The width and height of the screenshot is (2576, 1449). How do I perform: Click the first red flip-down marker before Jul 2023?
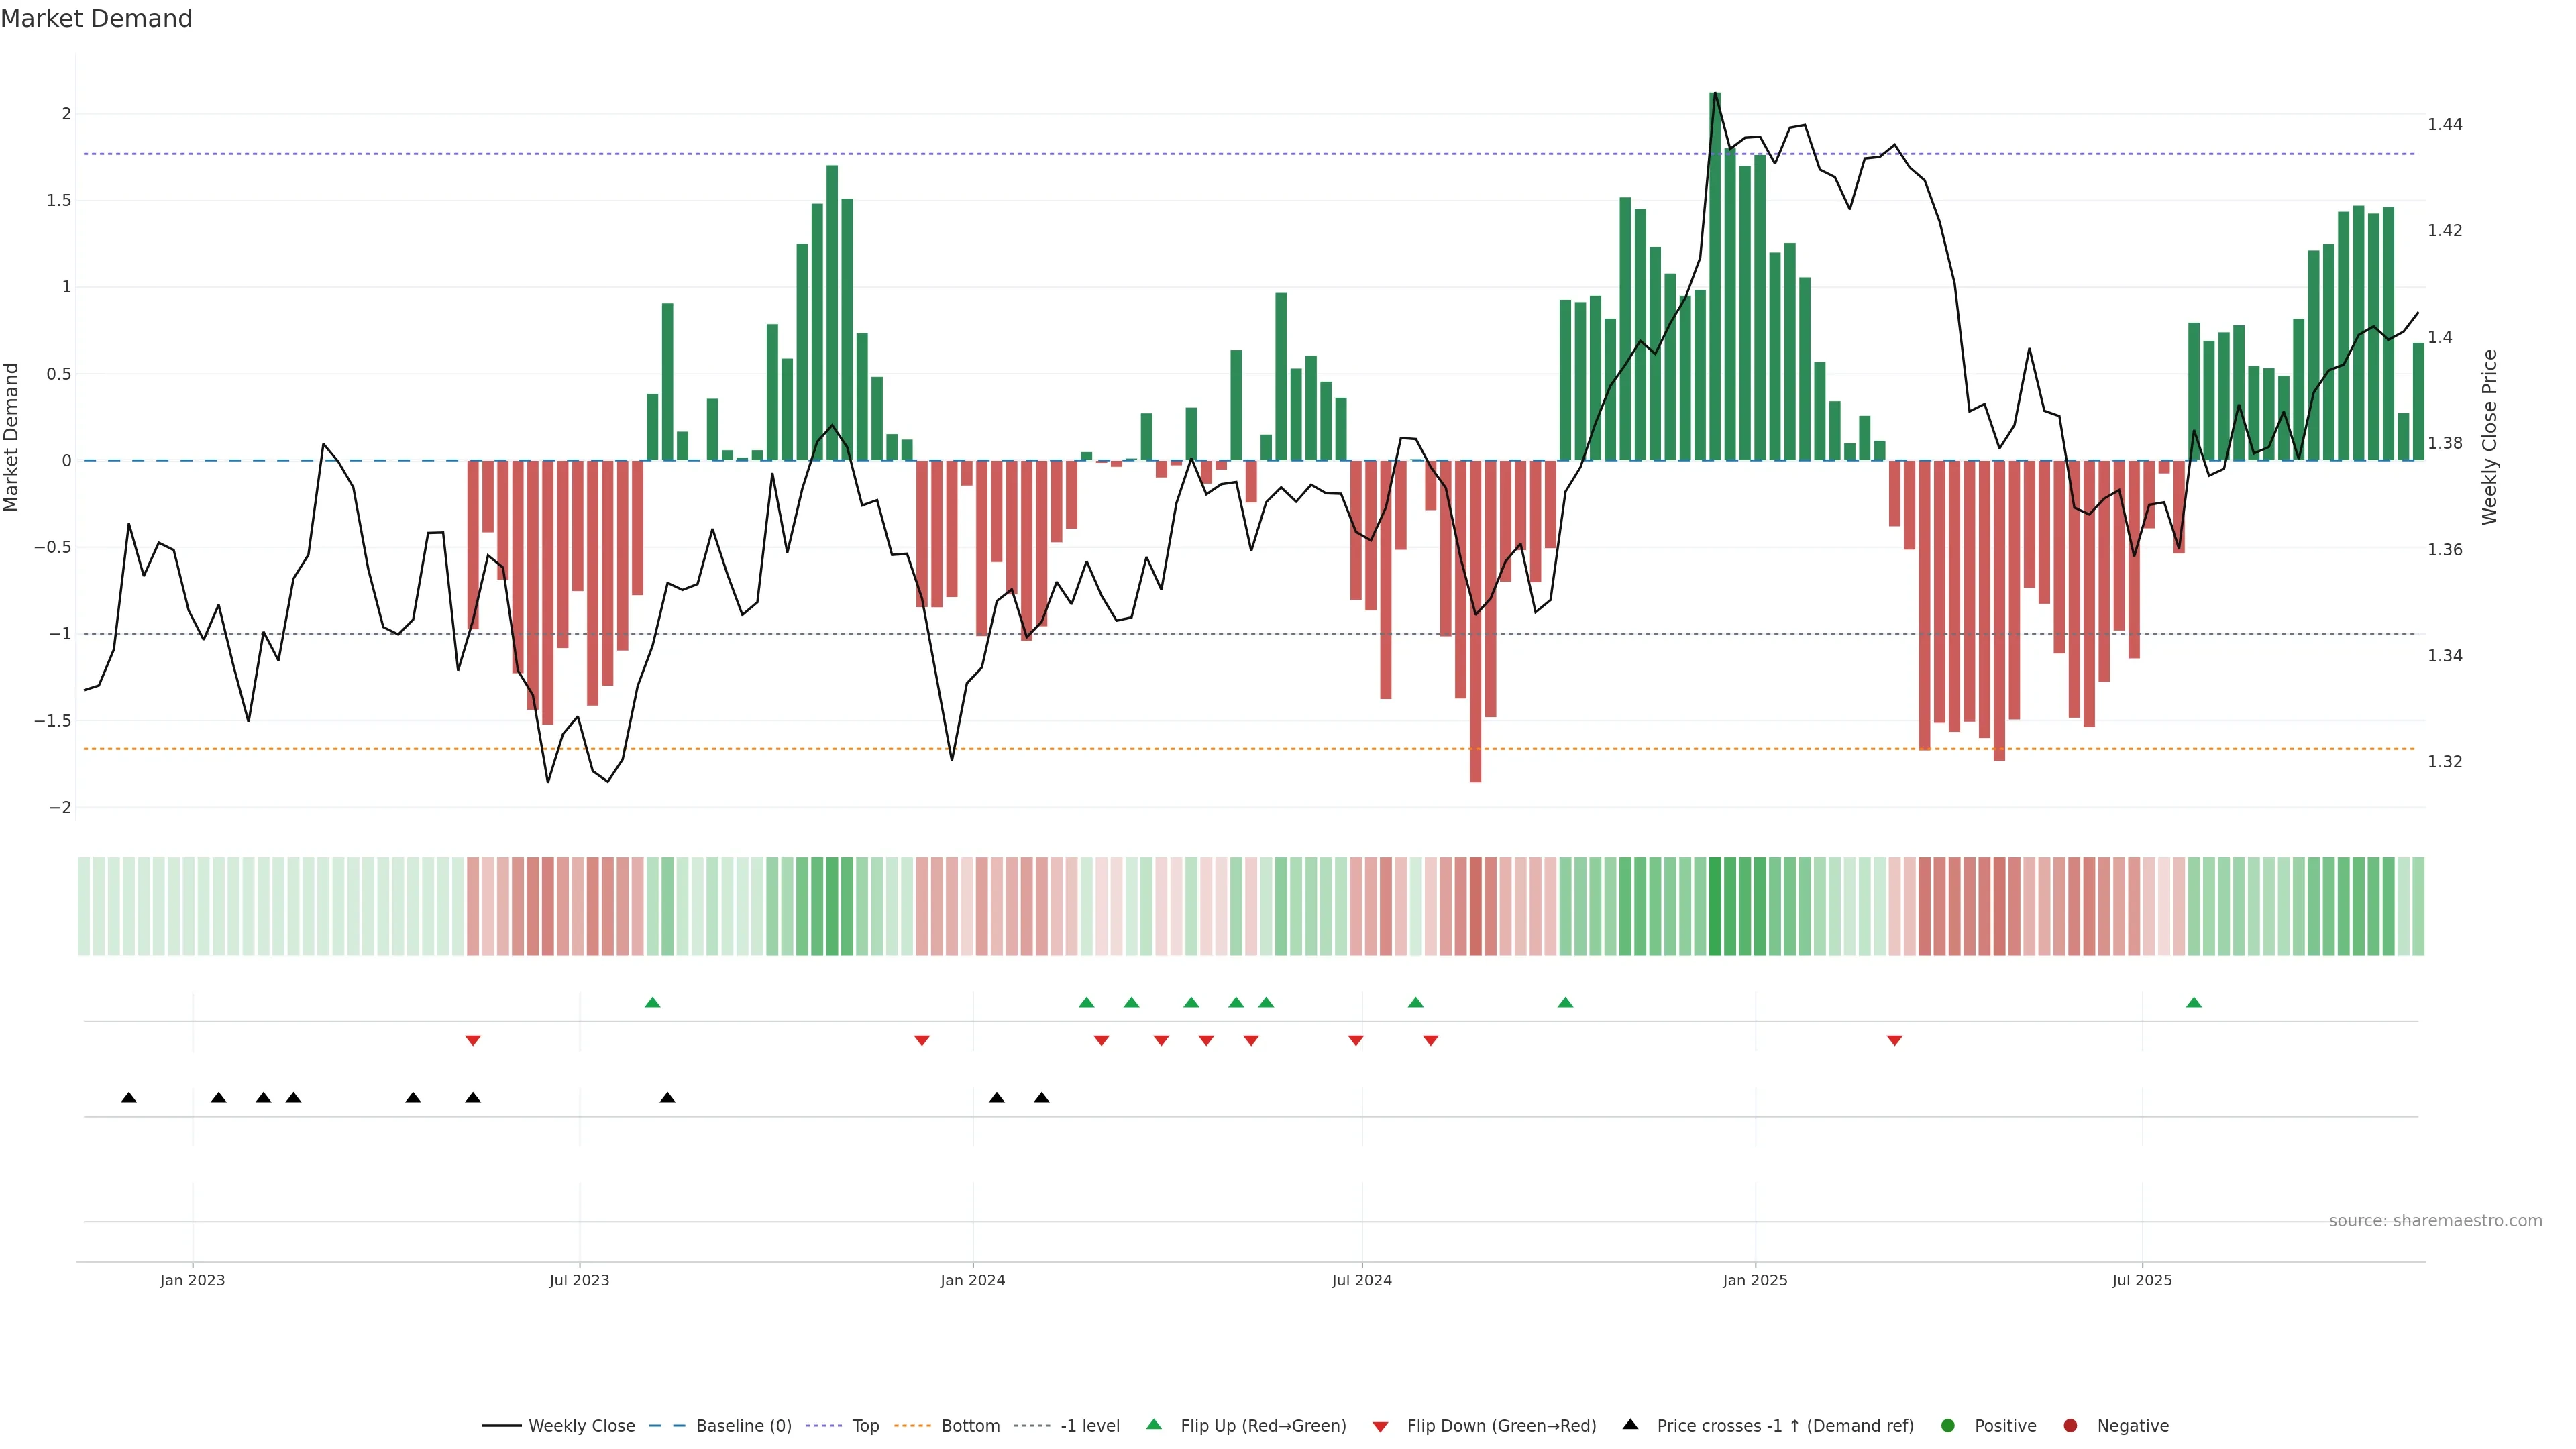click(x=473, y=1041)
